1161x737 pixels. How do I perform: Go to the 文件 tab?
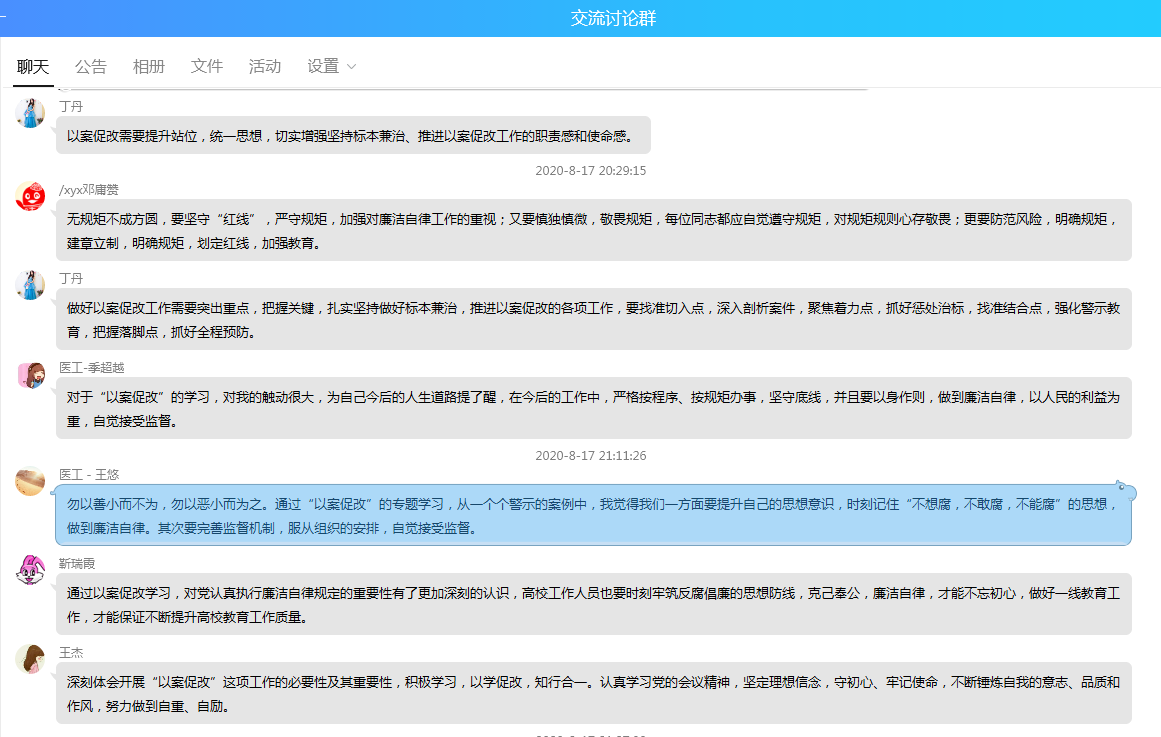pyautogui.click(x=207, y=67)
